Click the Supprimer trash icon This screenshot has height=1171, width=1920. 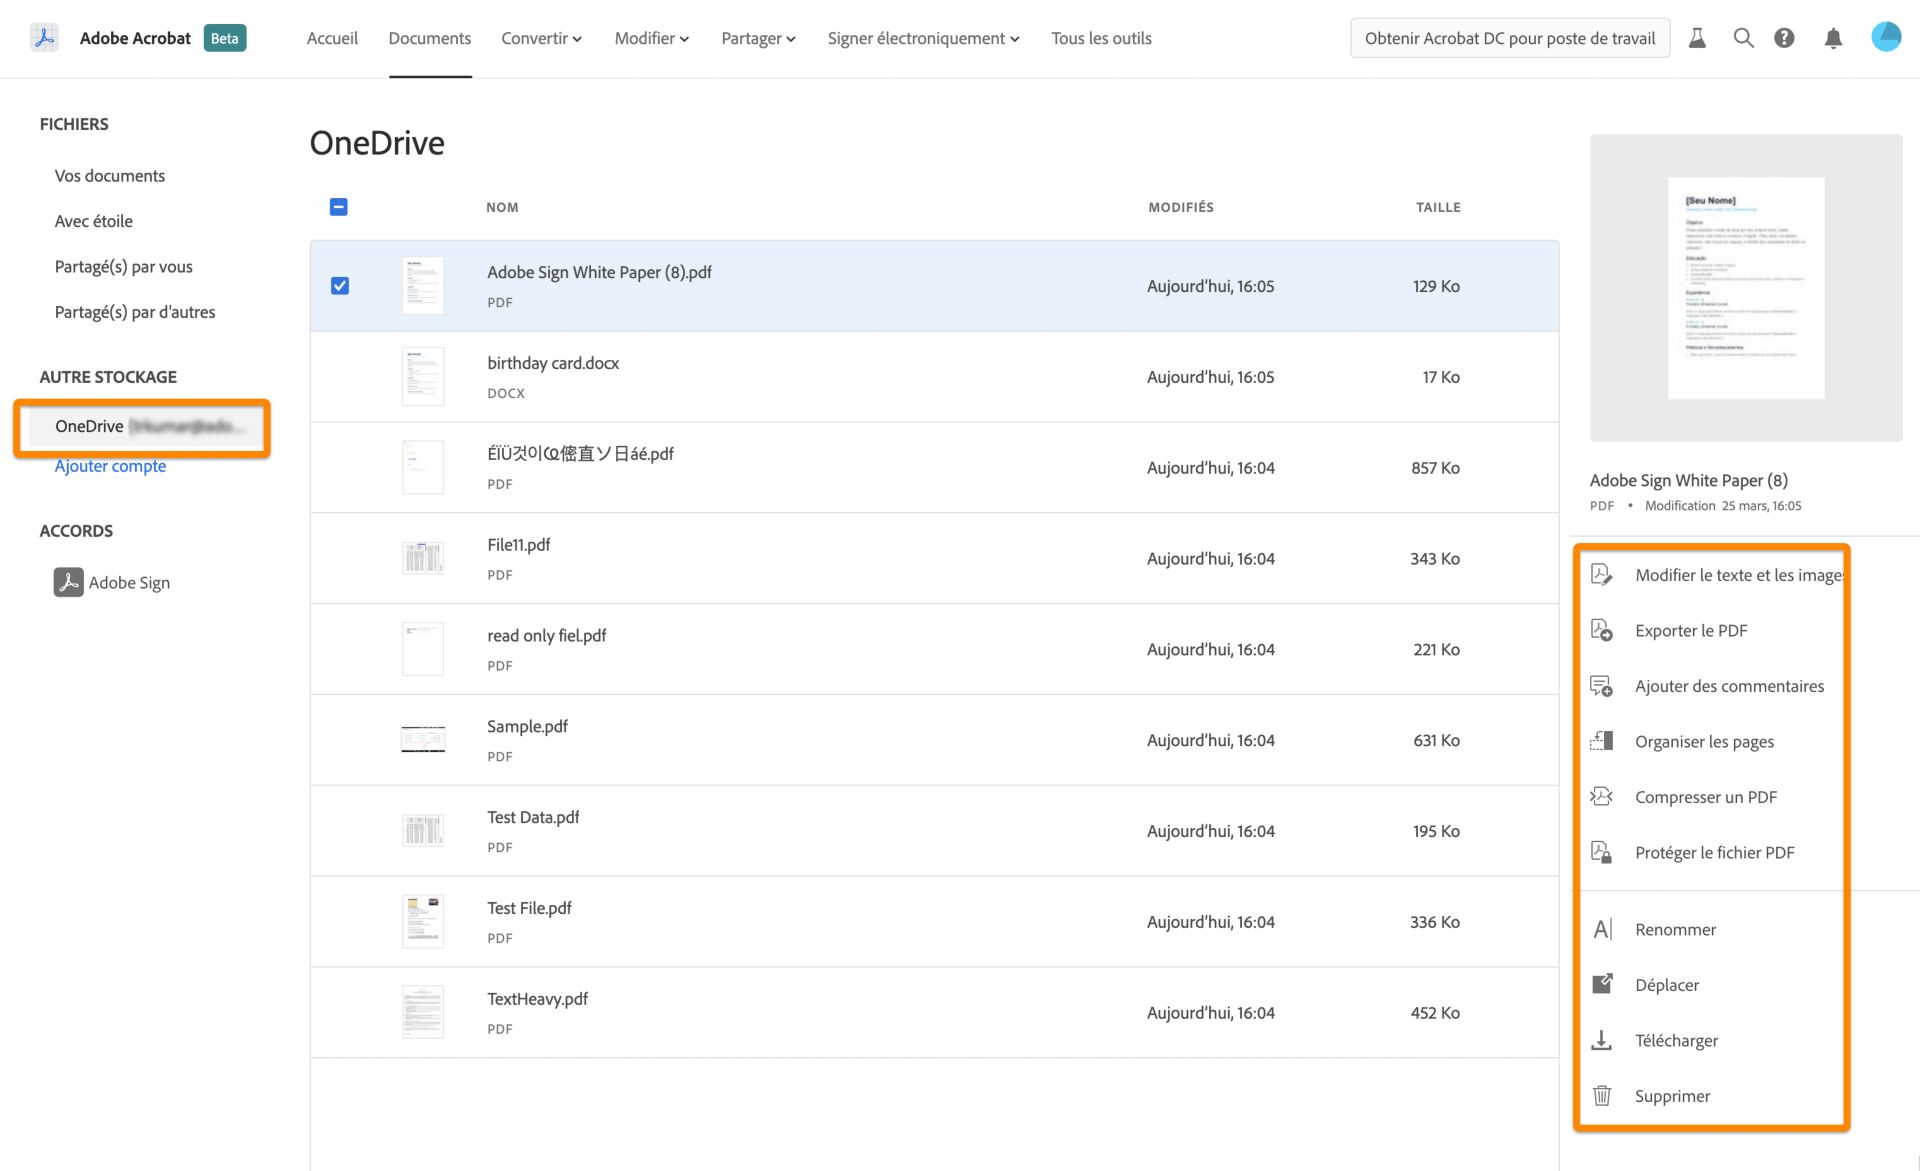tap(1601, 1096)
